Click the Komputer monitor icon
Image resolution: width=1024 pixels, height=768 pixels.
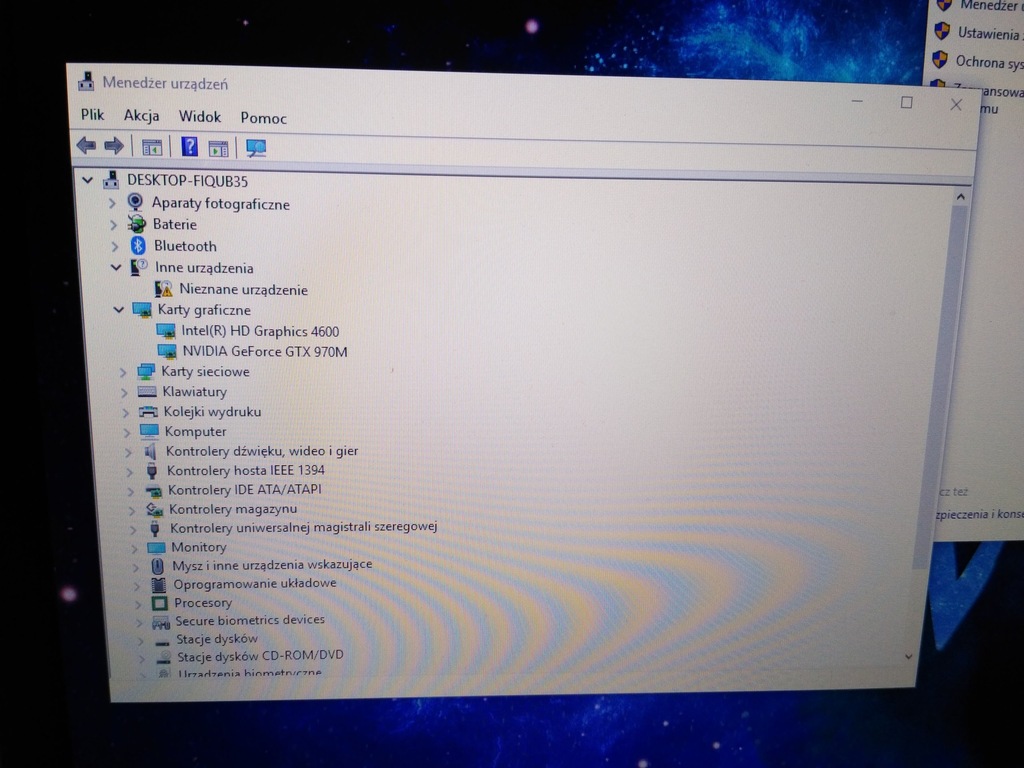click(150, 431)
